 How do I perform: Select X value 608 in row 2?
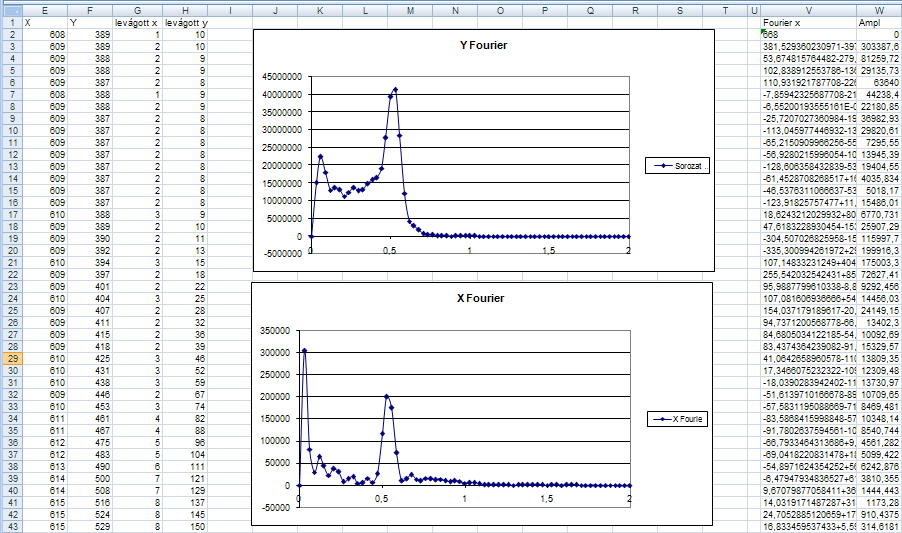point(45,34)
